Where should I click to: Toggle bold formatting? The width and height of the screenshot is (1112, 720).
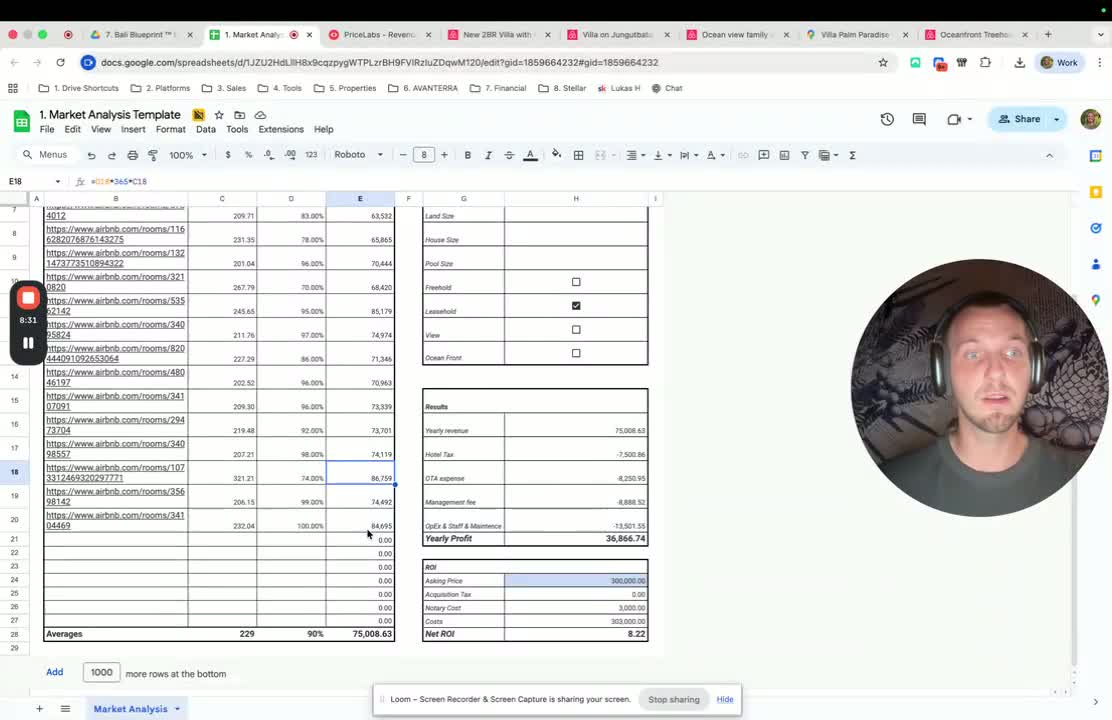(x=467, y=155)
